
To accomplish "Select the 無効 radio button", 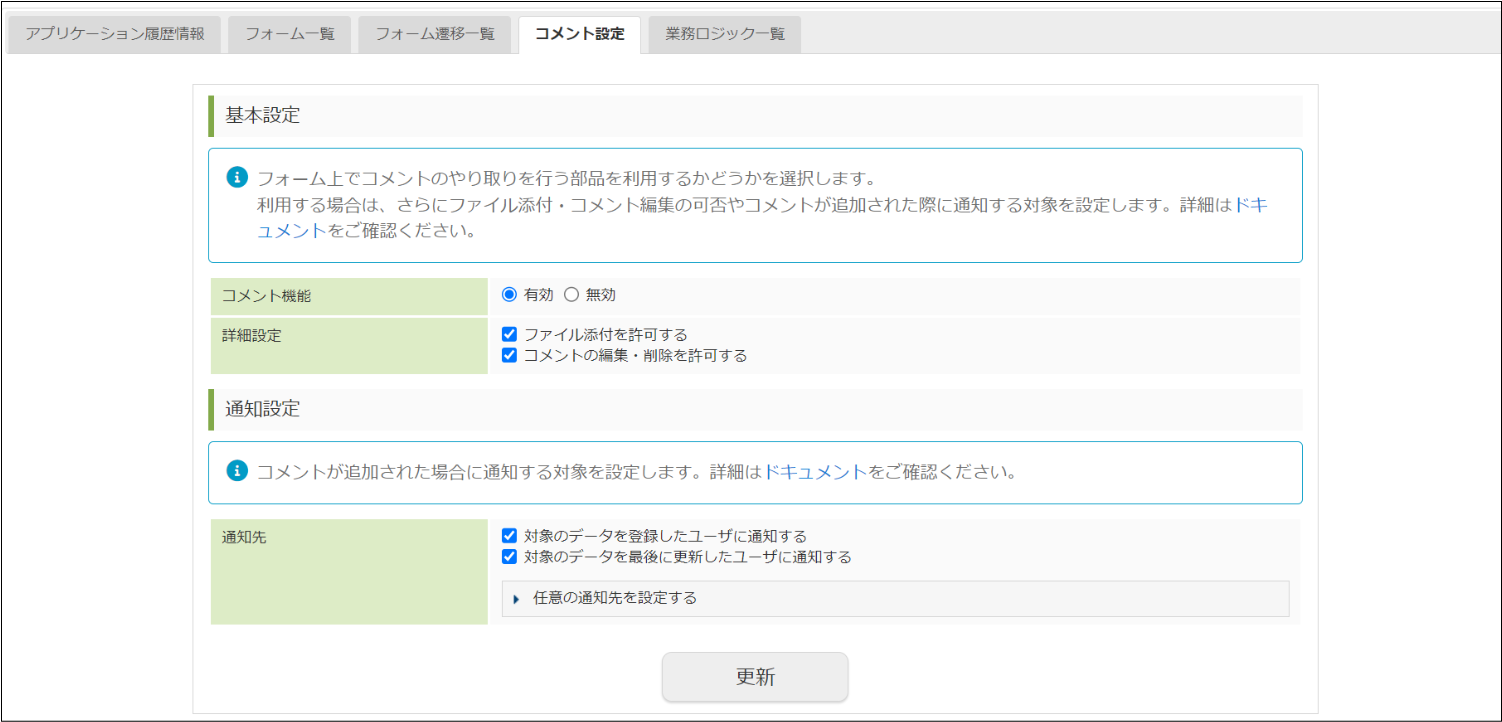I will [572, 295].
